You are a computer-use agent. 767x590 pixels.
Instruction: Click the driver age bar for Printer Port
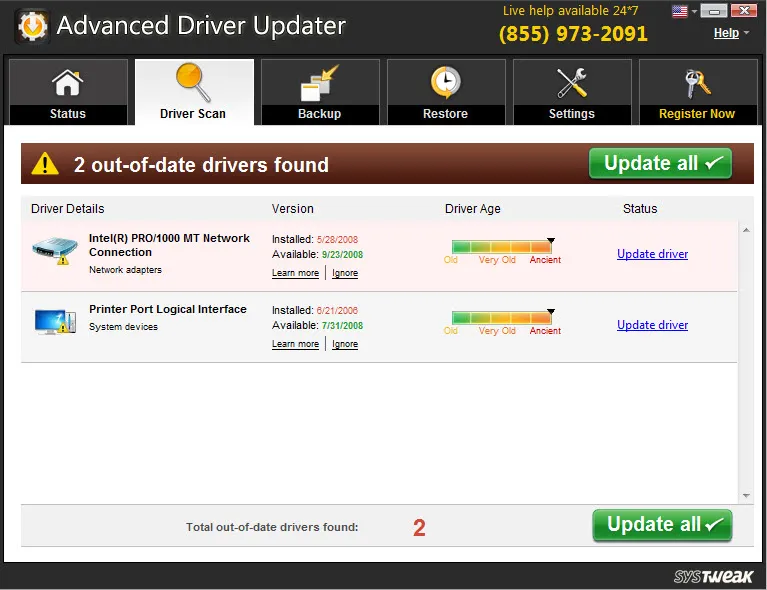(502, 317)
